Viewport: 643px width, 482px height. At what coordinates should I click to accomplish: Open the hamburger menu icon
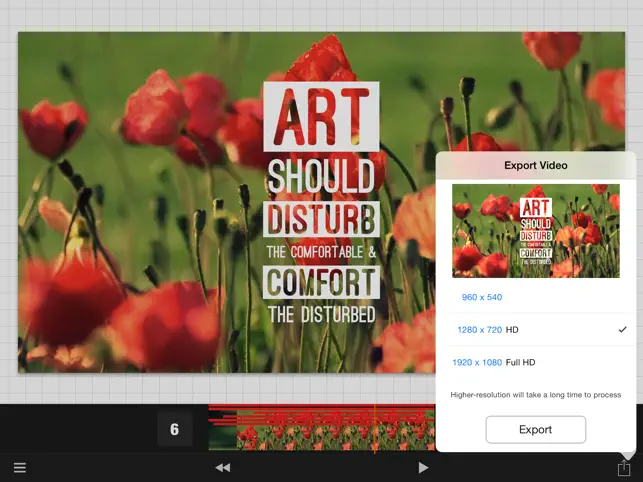tap(20, 467)
